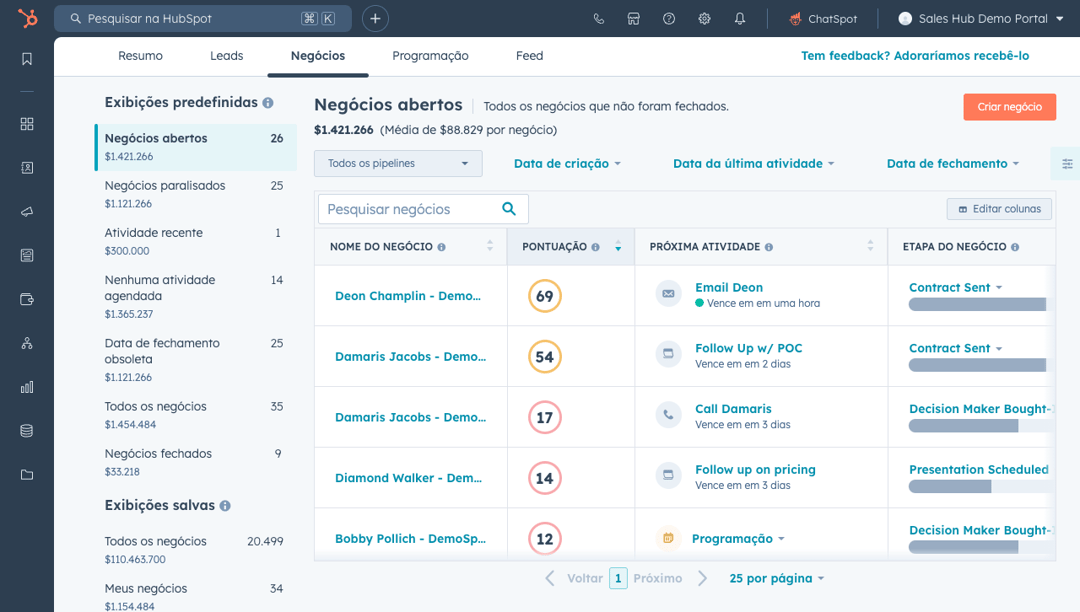Click the plus quick-create button
This screenshot has height=612, width=1080.
click(x=375, y=18)
